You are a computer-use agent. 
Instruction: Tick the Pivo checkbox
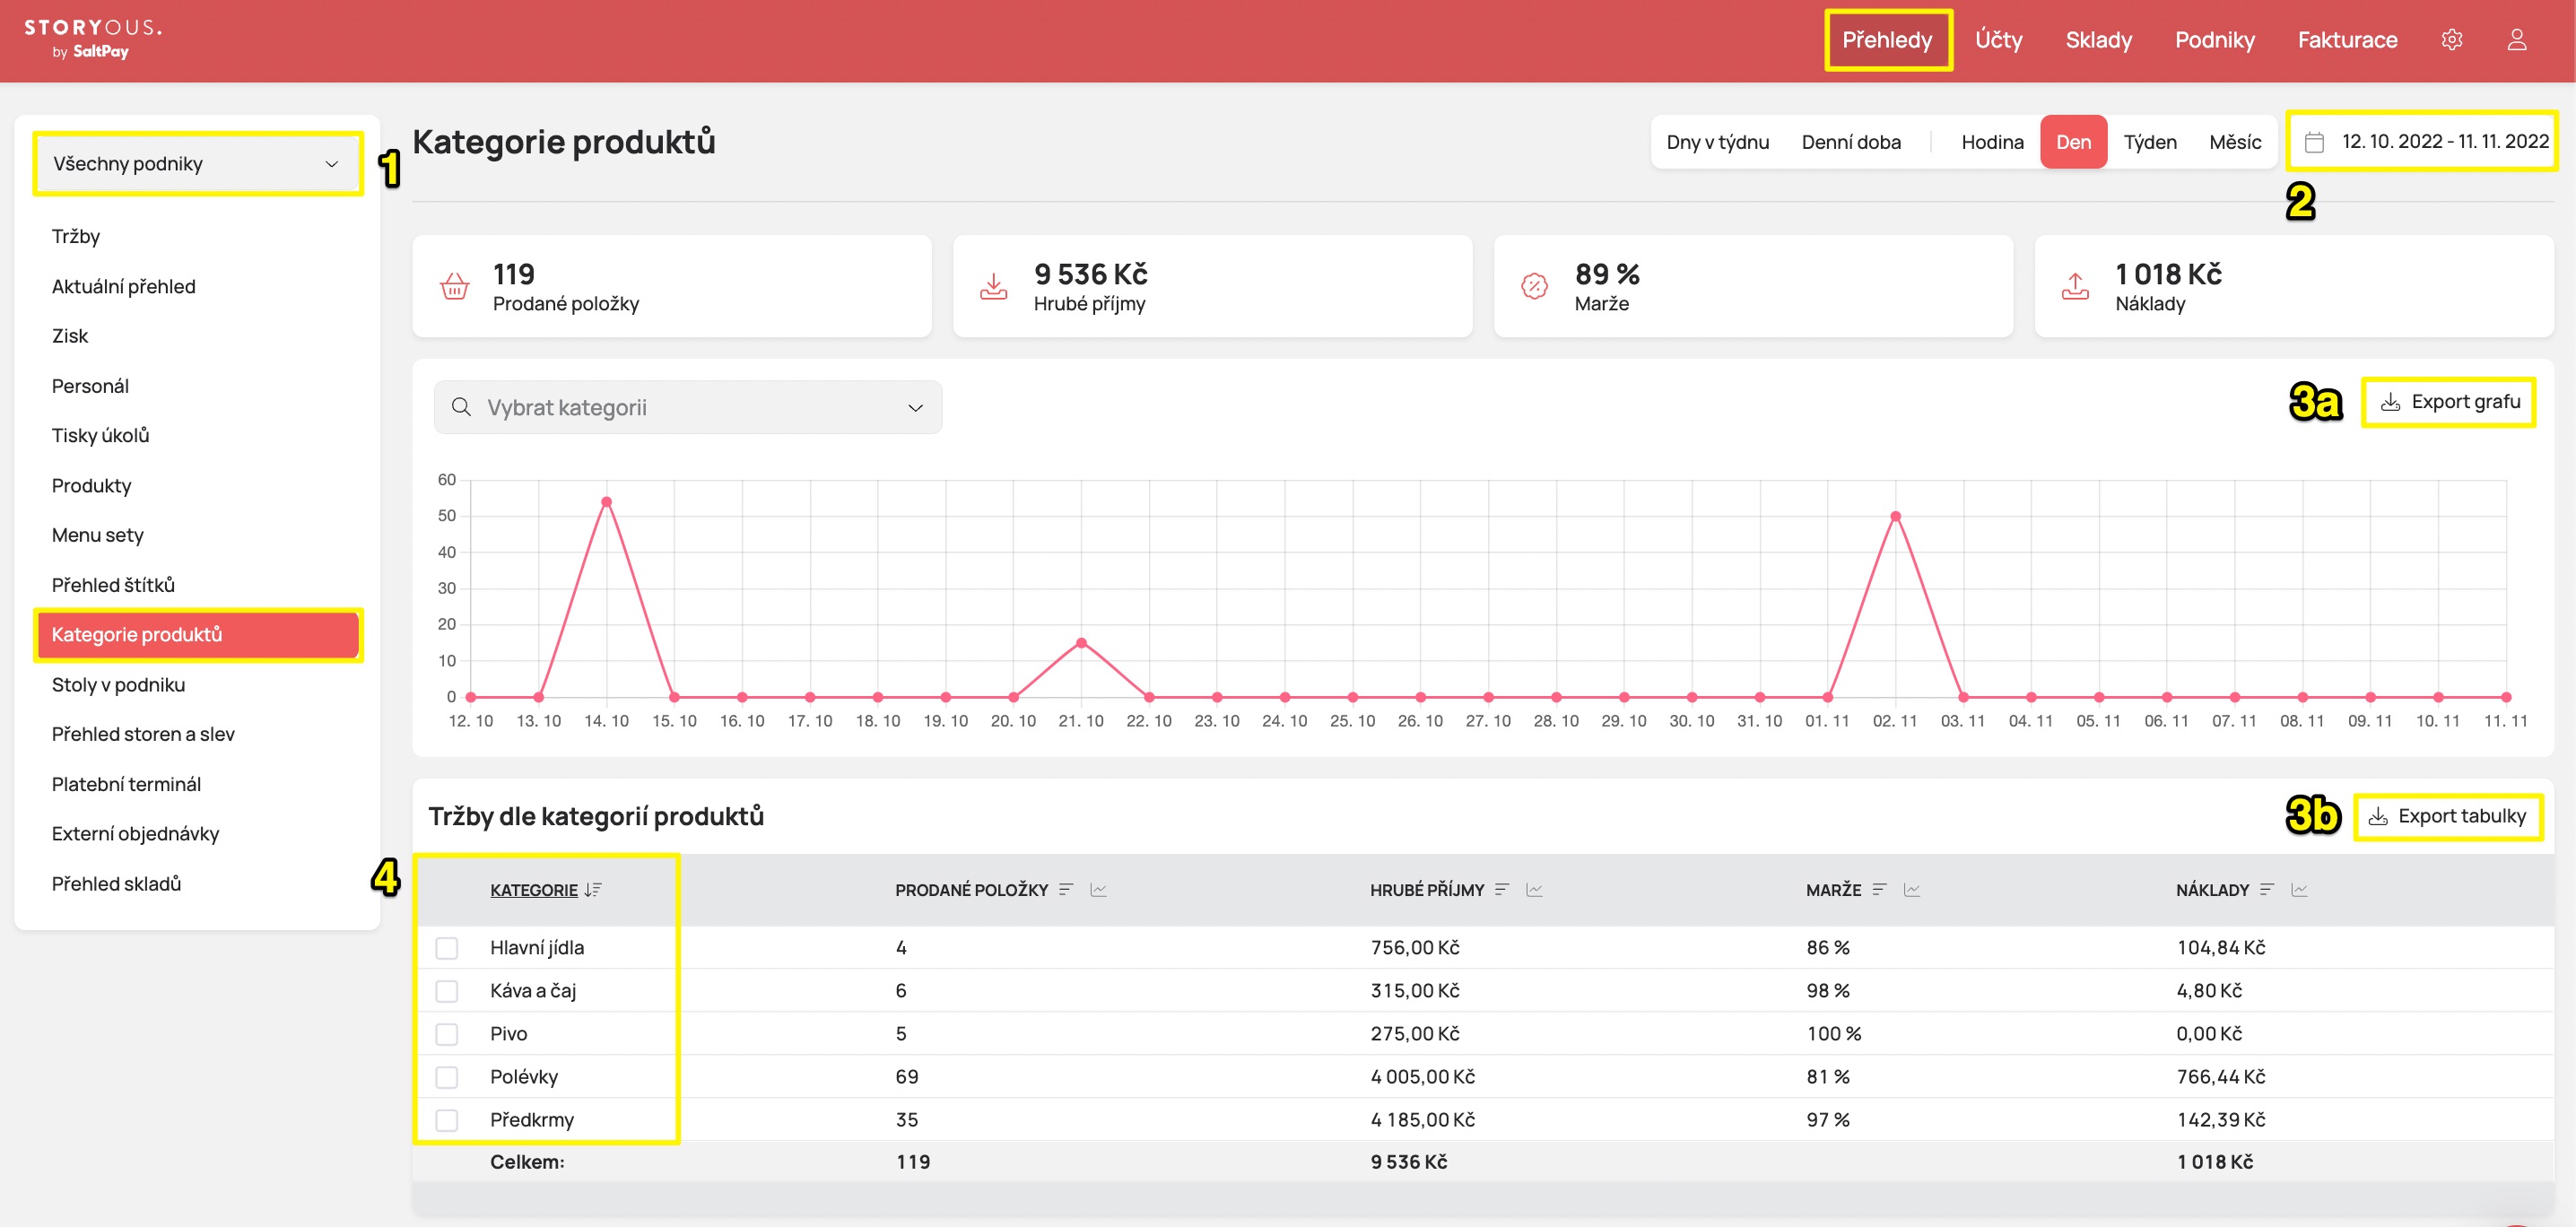(447, 1033)
